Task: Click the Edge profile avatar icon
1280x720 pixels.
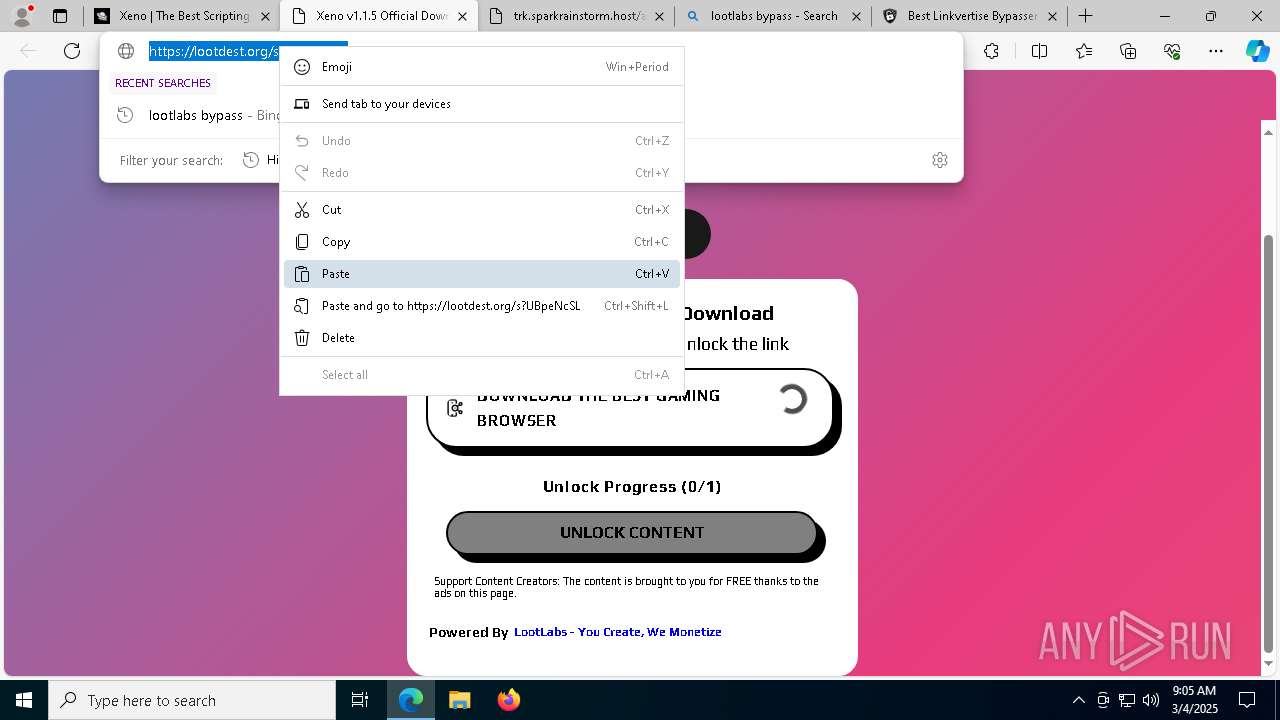Action: coord(22,16)
